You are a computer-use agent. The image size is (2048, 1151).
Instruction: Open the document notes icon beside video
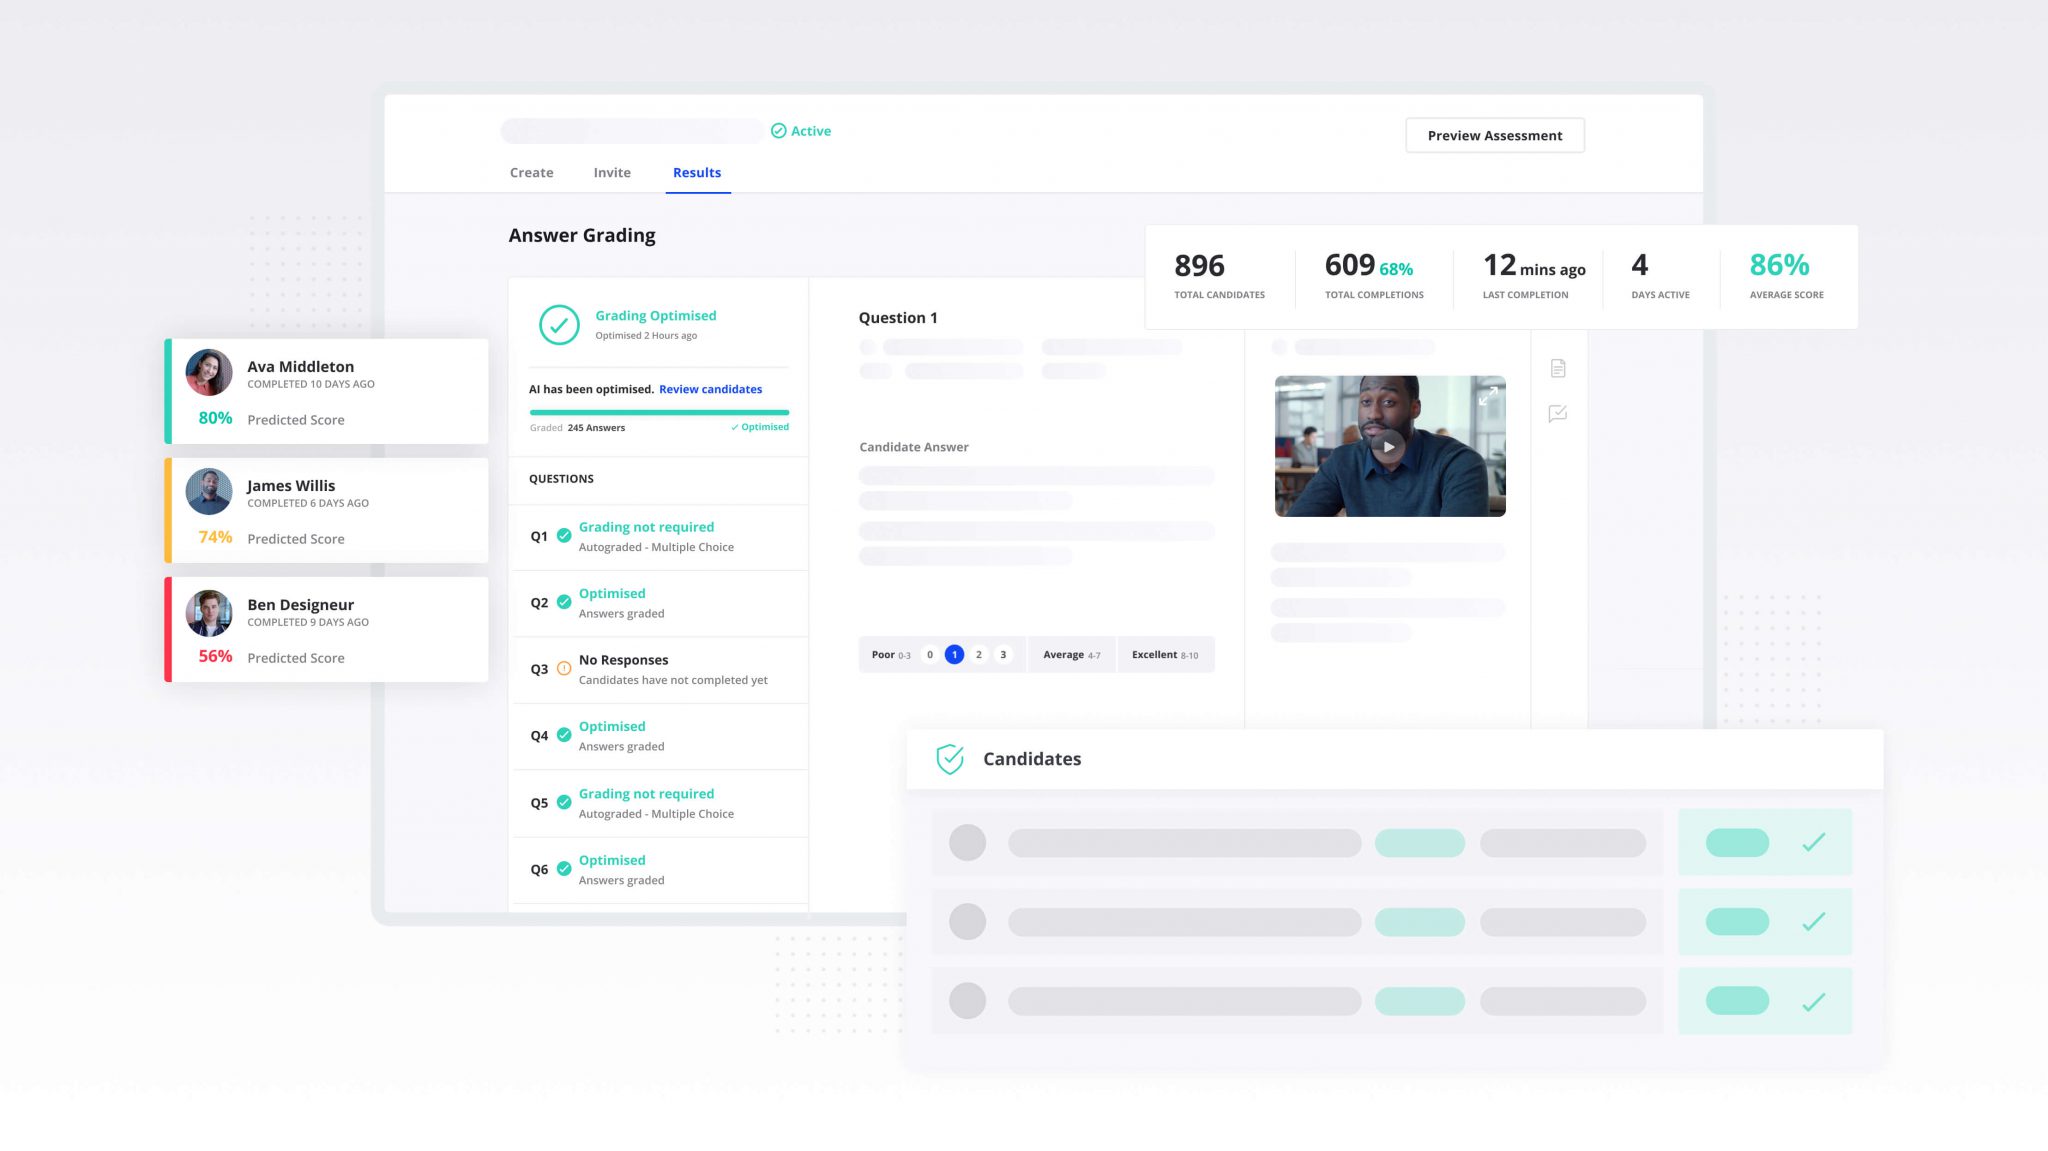pos(1558,369)
